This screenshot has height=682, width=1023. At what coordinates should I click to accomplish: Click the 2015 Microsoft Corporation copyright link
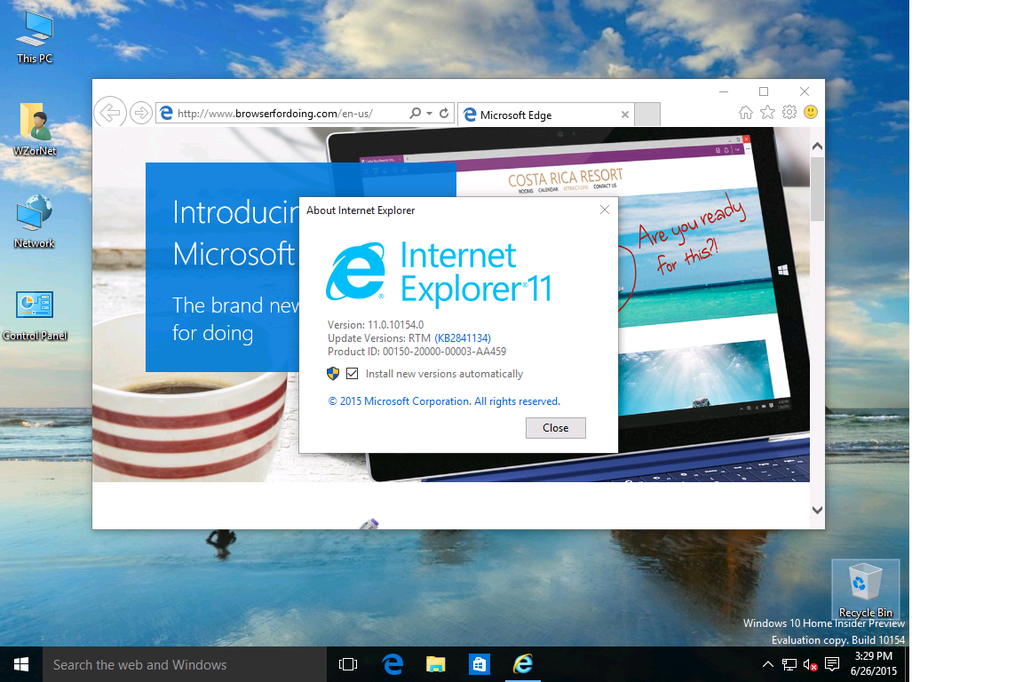point(444,401)
